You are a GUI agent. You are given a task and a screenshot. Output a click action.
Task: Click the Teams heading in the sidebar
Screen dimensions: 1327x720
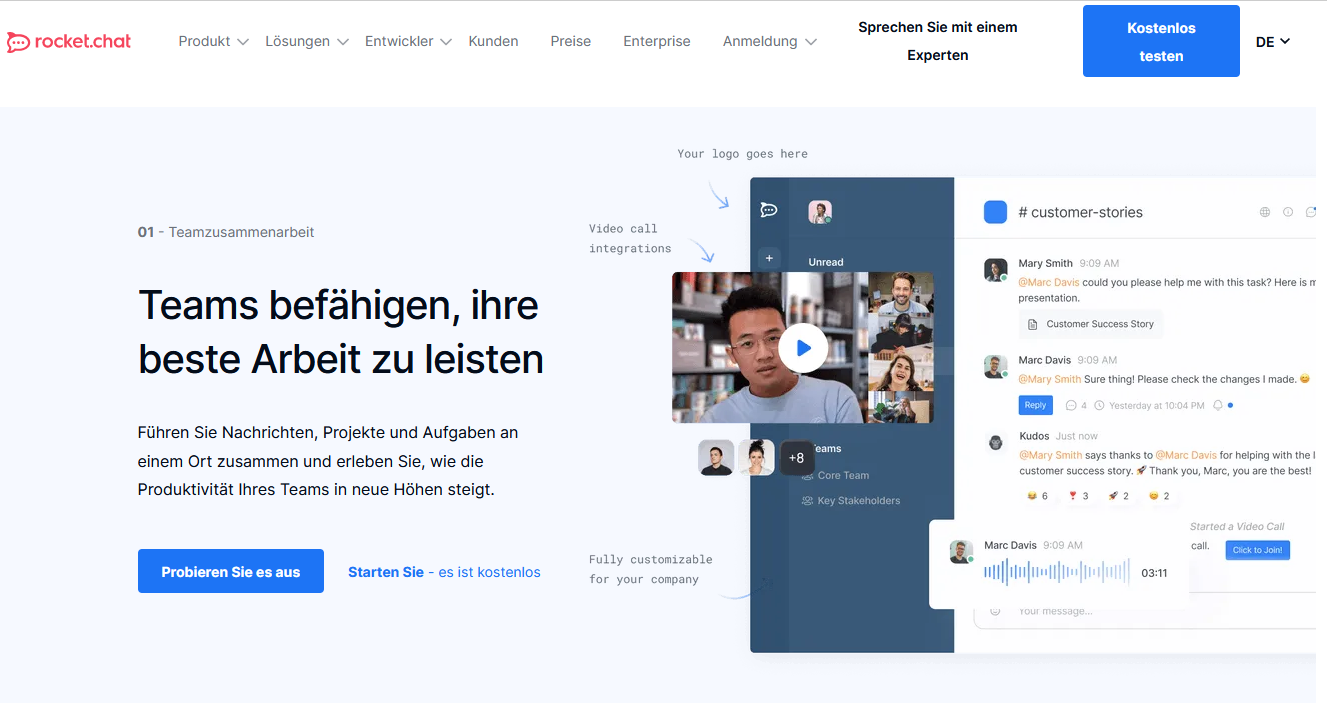pyautogui.click(x=826, y=449)
